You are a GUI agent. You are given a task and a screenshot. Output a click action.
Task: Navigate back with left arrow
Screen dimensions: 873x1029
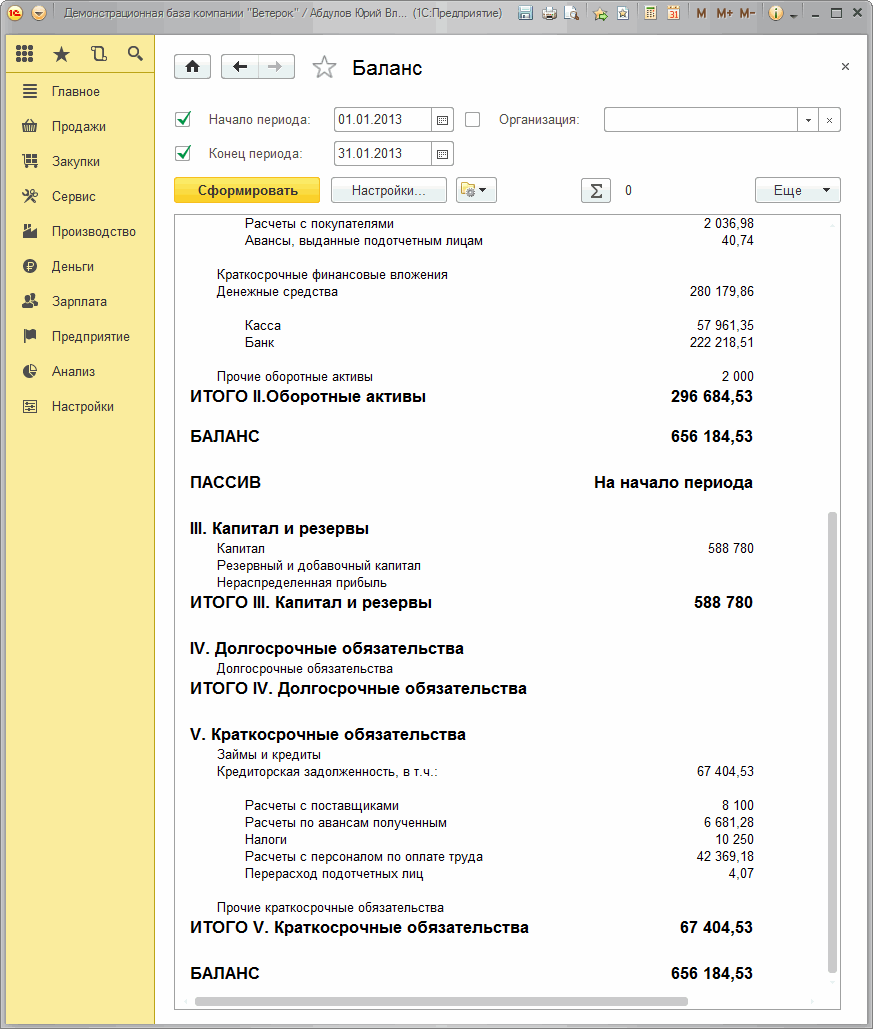click(x=240, y=67)
